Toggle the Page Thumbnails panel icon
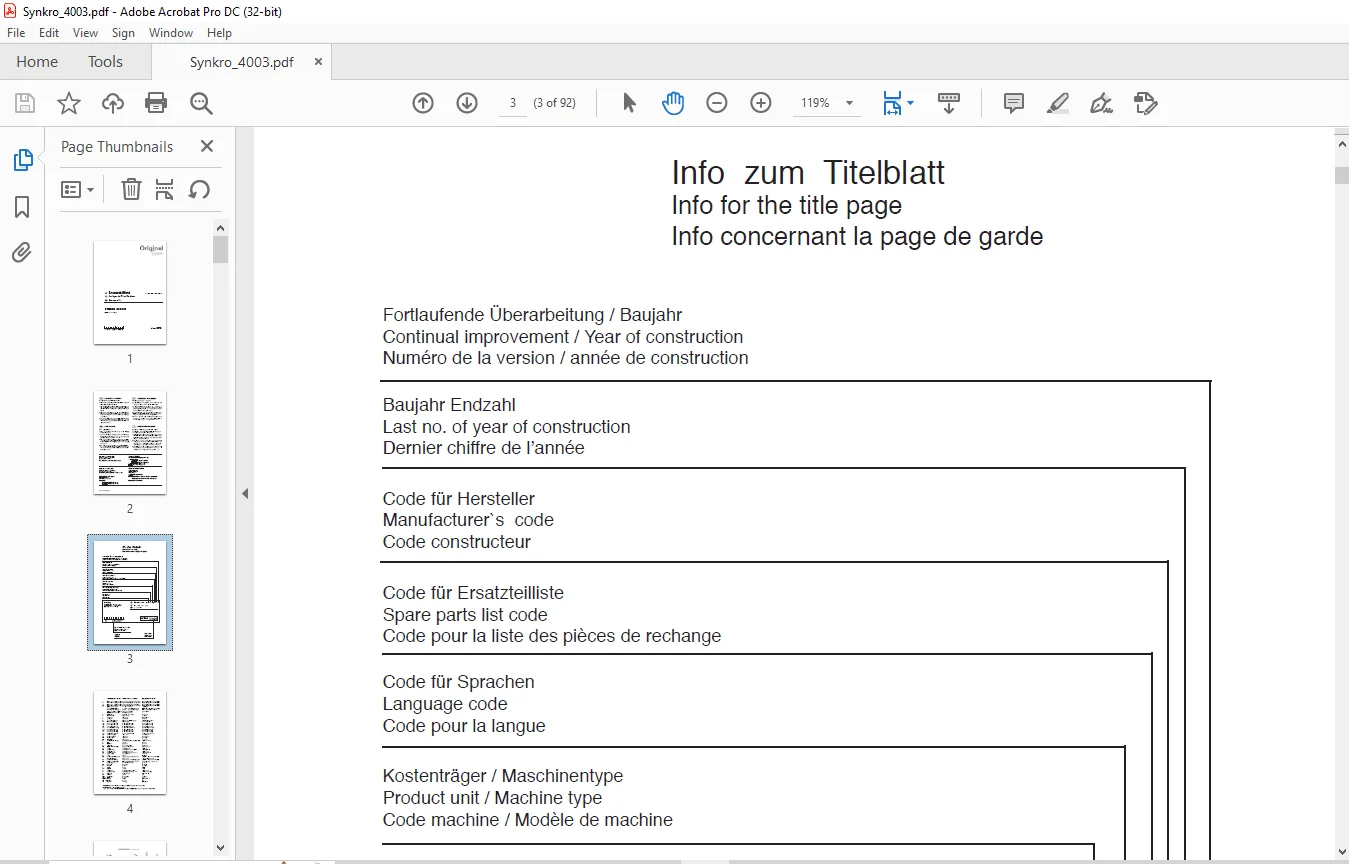 point(22,160)
